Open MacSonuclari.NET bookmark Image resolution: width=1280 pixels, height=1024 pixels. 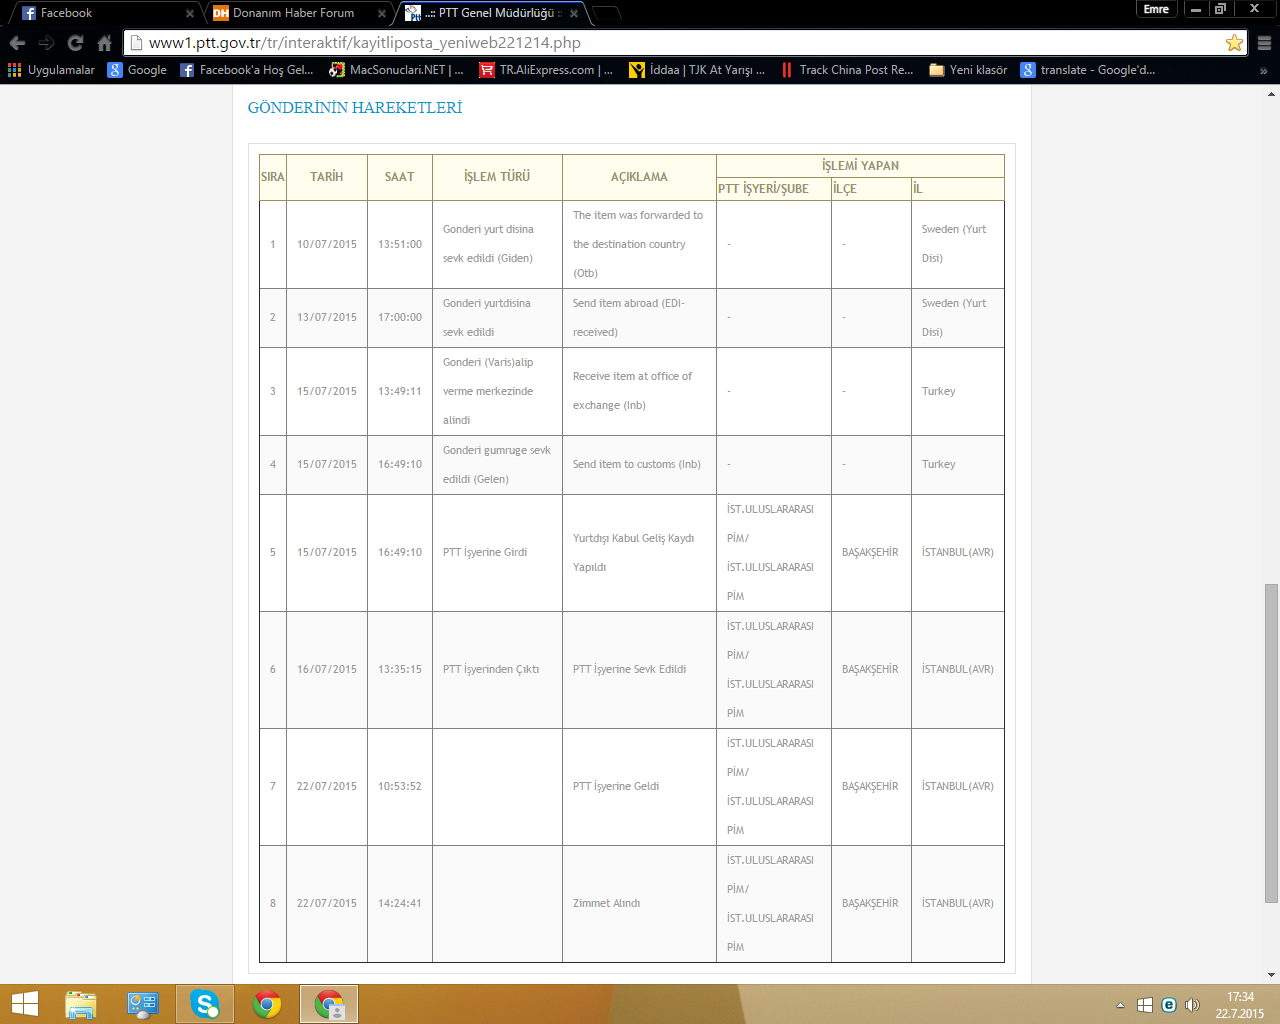coord(397,70)
